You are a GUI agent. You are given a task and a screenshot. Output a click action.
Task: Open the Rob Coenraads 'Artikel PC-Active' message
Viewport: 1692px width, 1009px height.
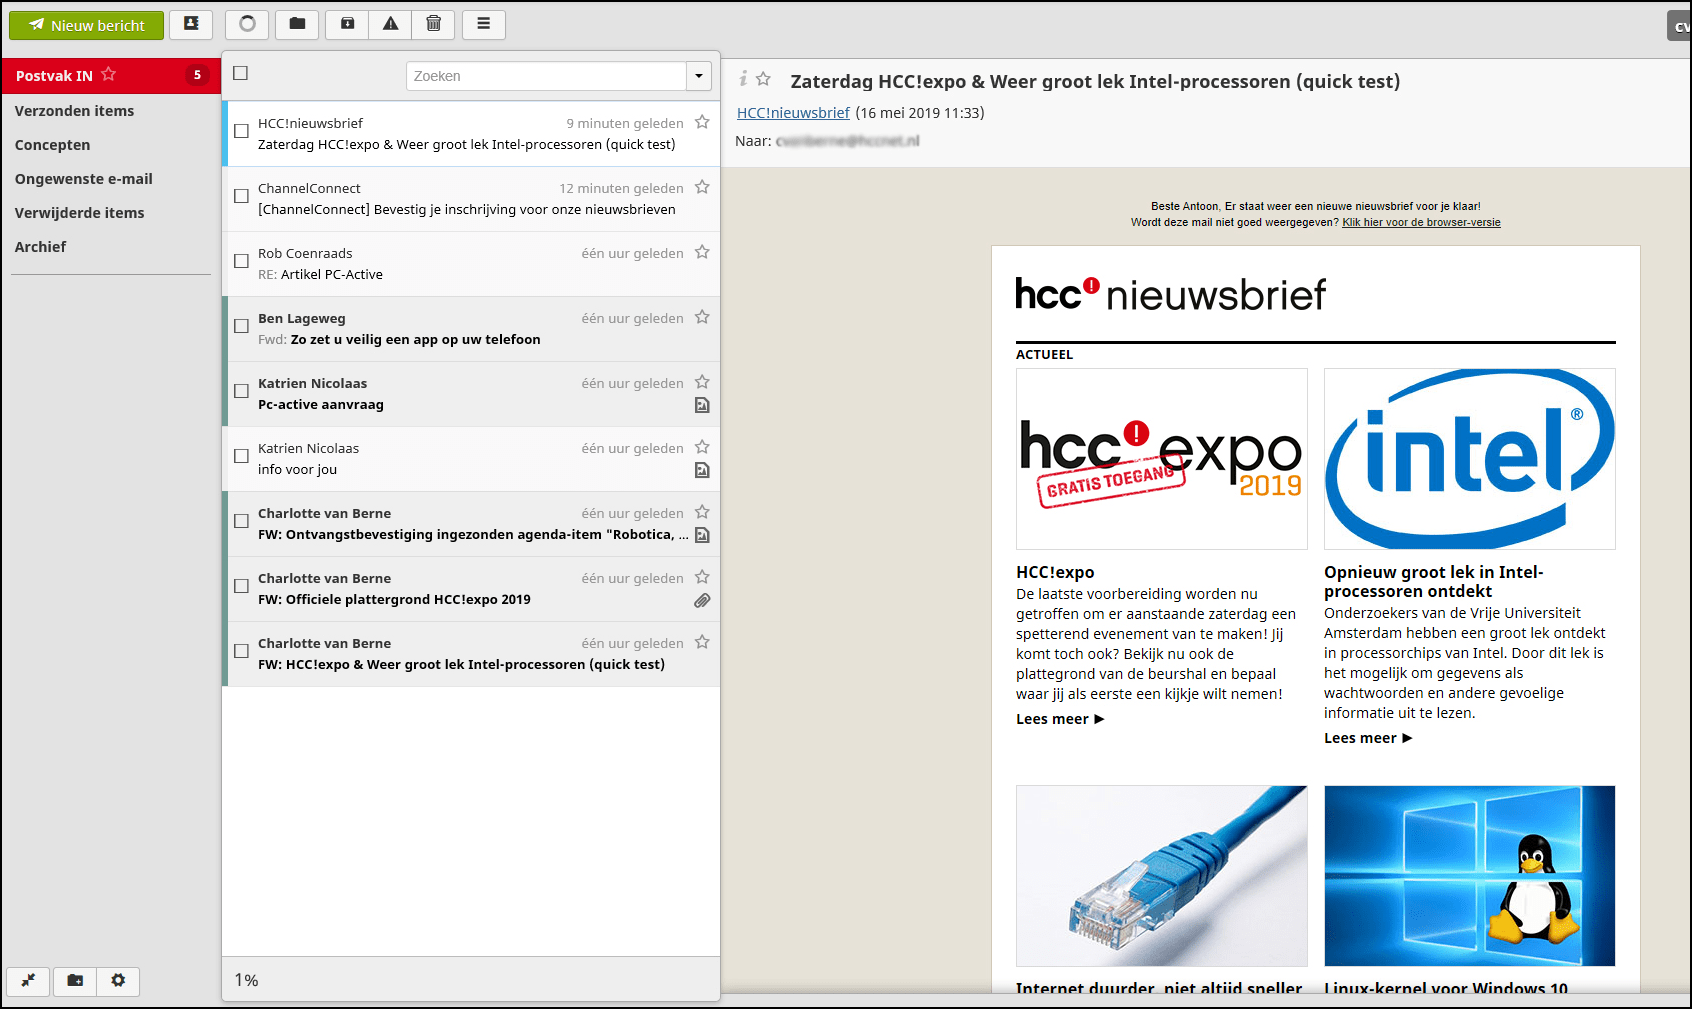pyautogui.click(x=471, y=264)
